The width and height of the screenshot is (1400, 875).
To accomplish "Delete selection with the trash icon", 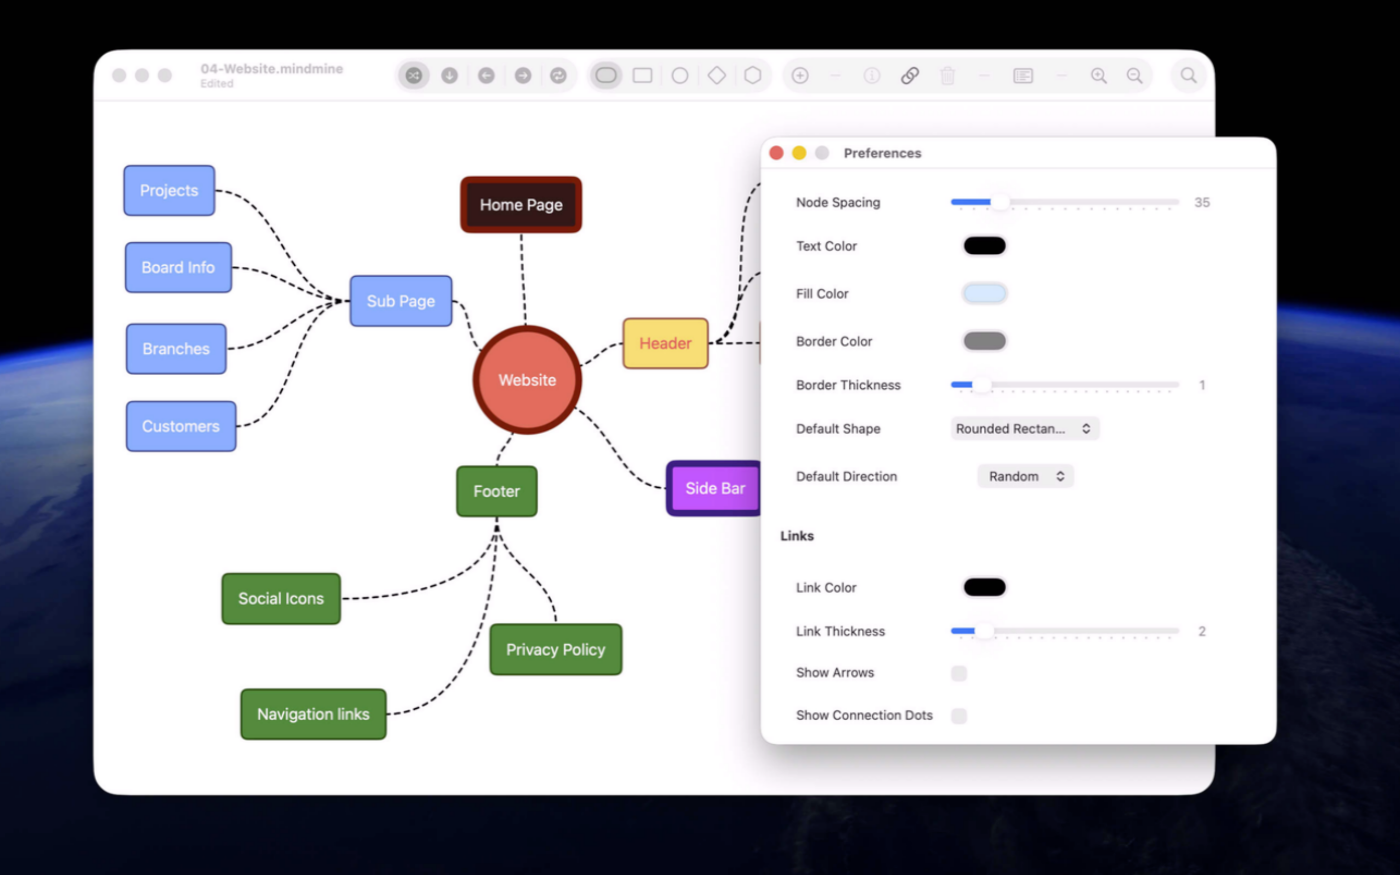I will (948, 75).
